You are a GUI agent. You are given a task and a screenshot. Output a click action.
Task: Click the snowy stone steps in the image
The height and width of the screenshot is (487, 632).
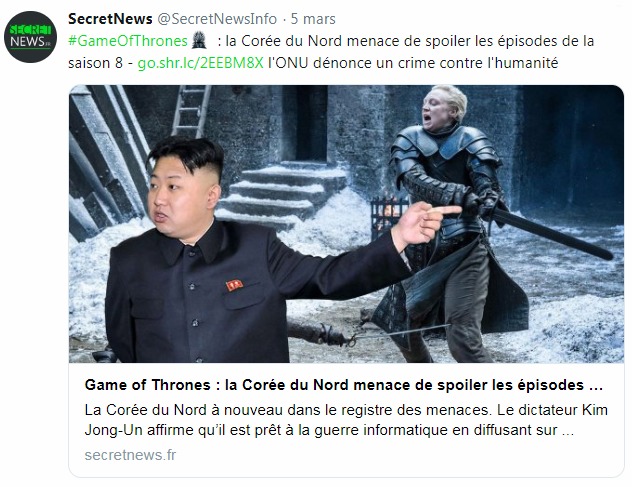pos(282,194)
